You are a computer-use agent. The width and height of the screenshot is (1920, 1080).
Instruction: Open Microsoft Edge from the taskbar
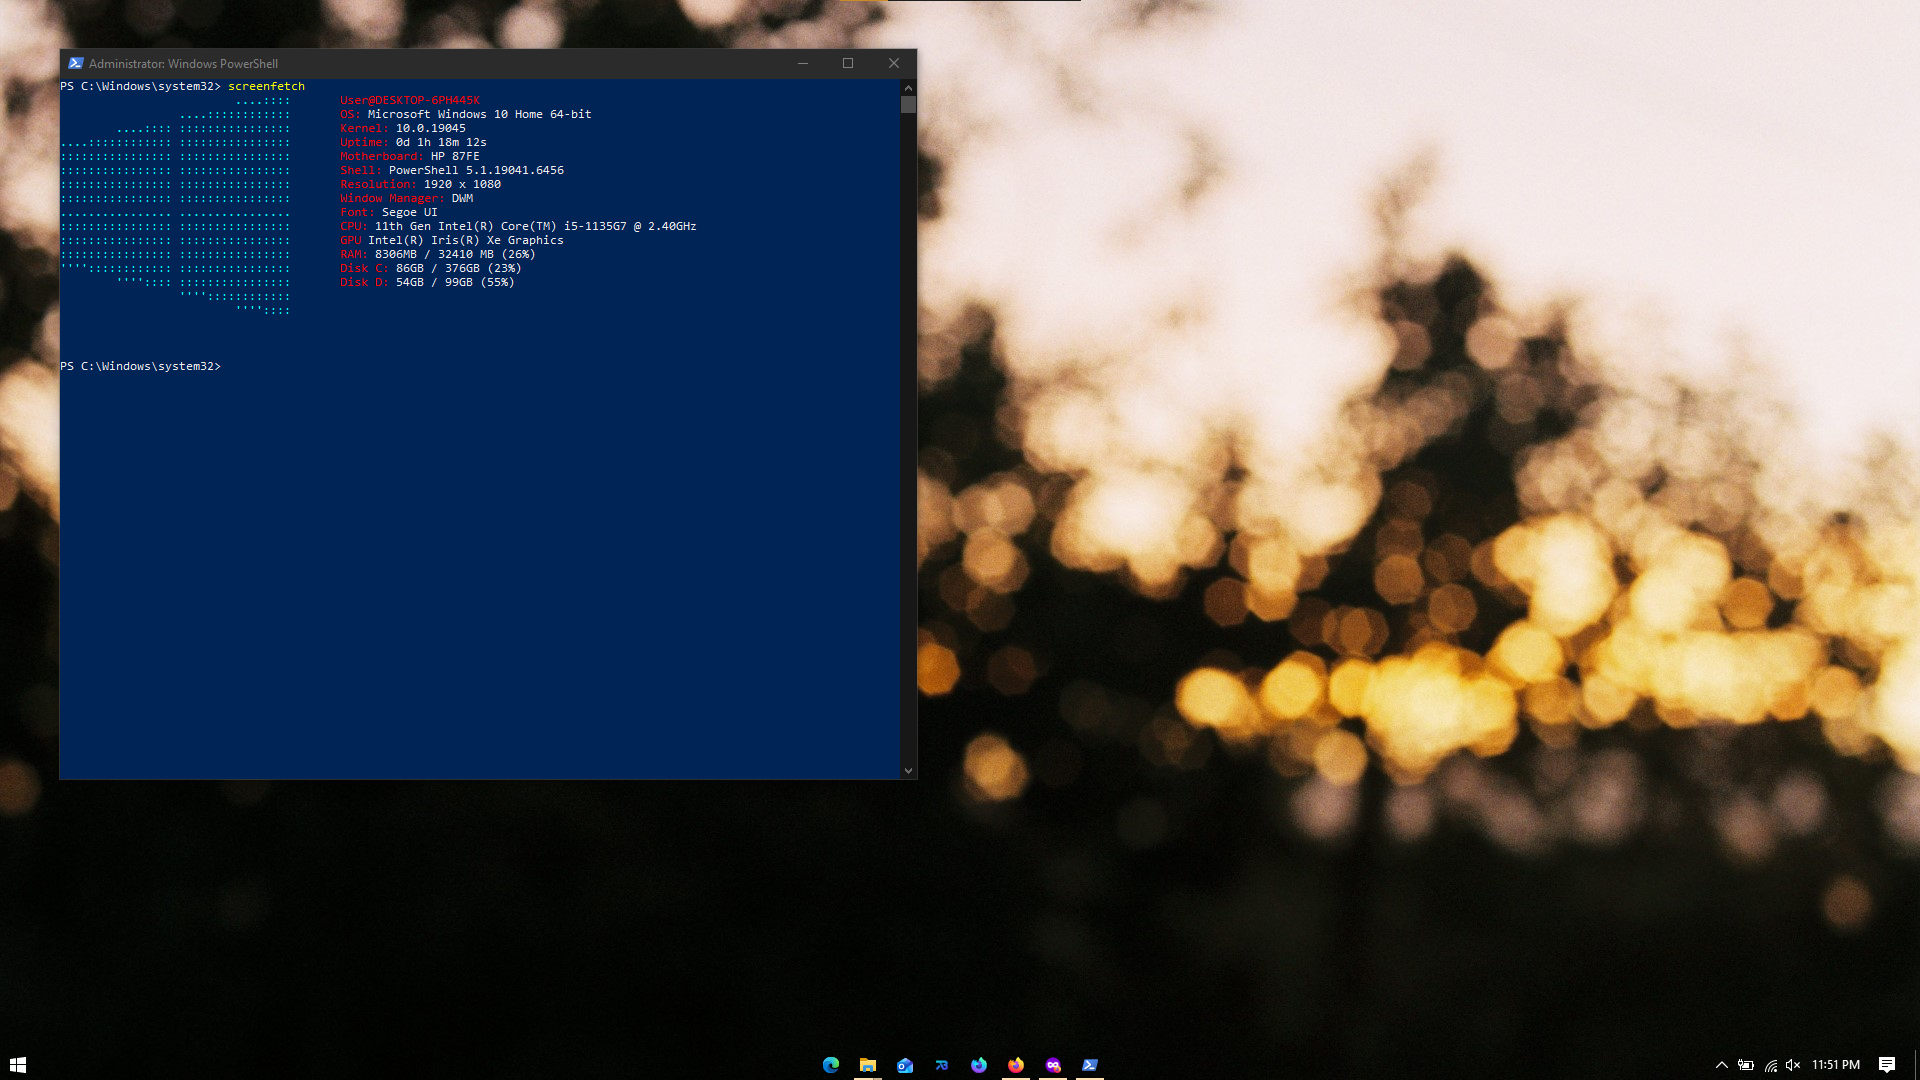point(831,1065)
